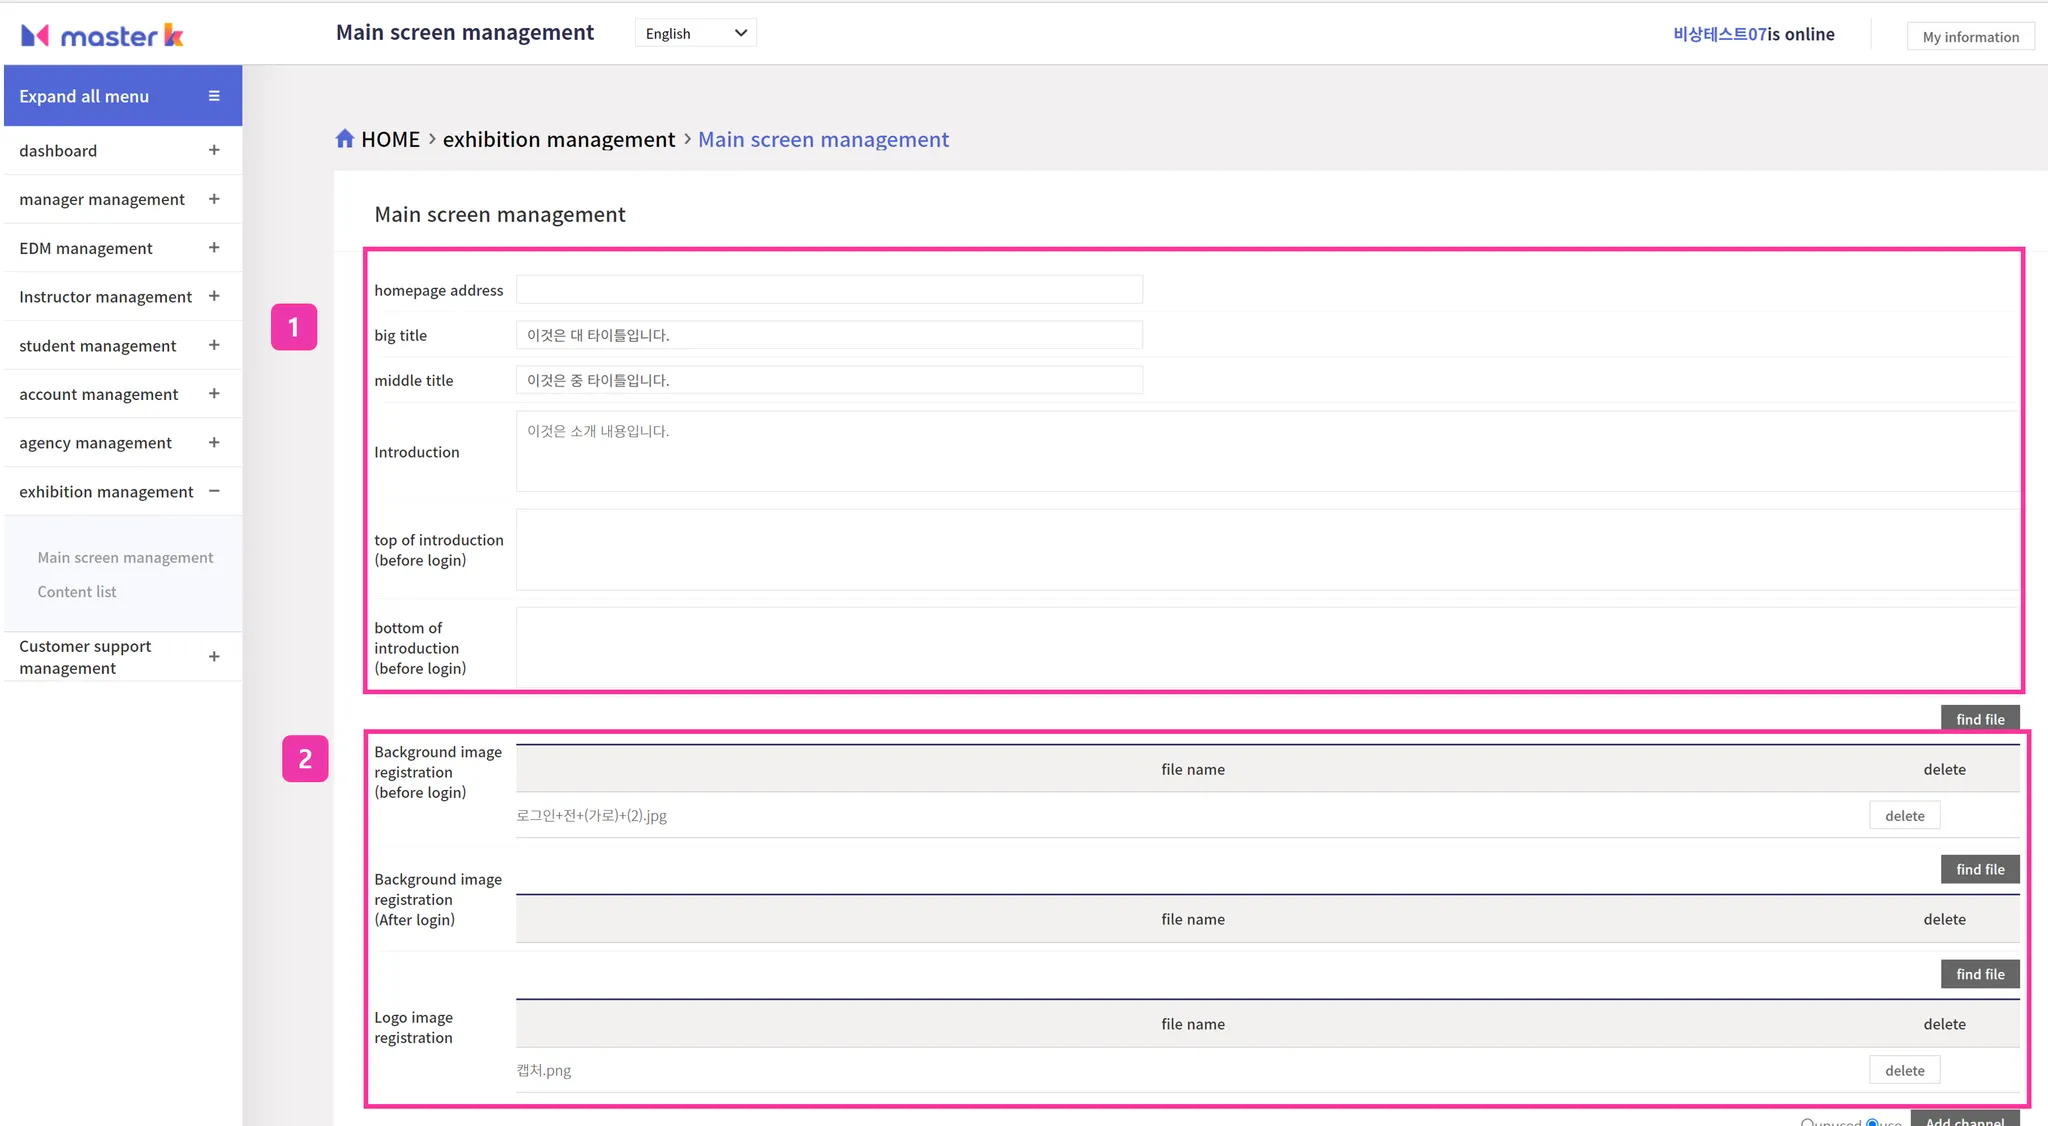This screenshot has height=1126, width=2048.
Task: Collapse exhibition management with minus icon
Action: coord(213,491)
